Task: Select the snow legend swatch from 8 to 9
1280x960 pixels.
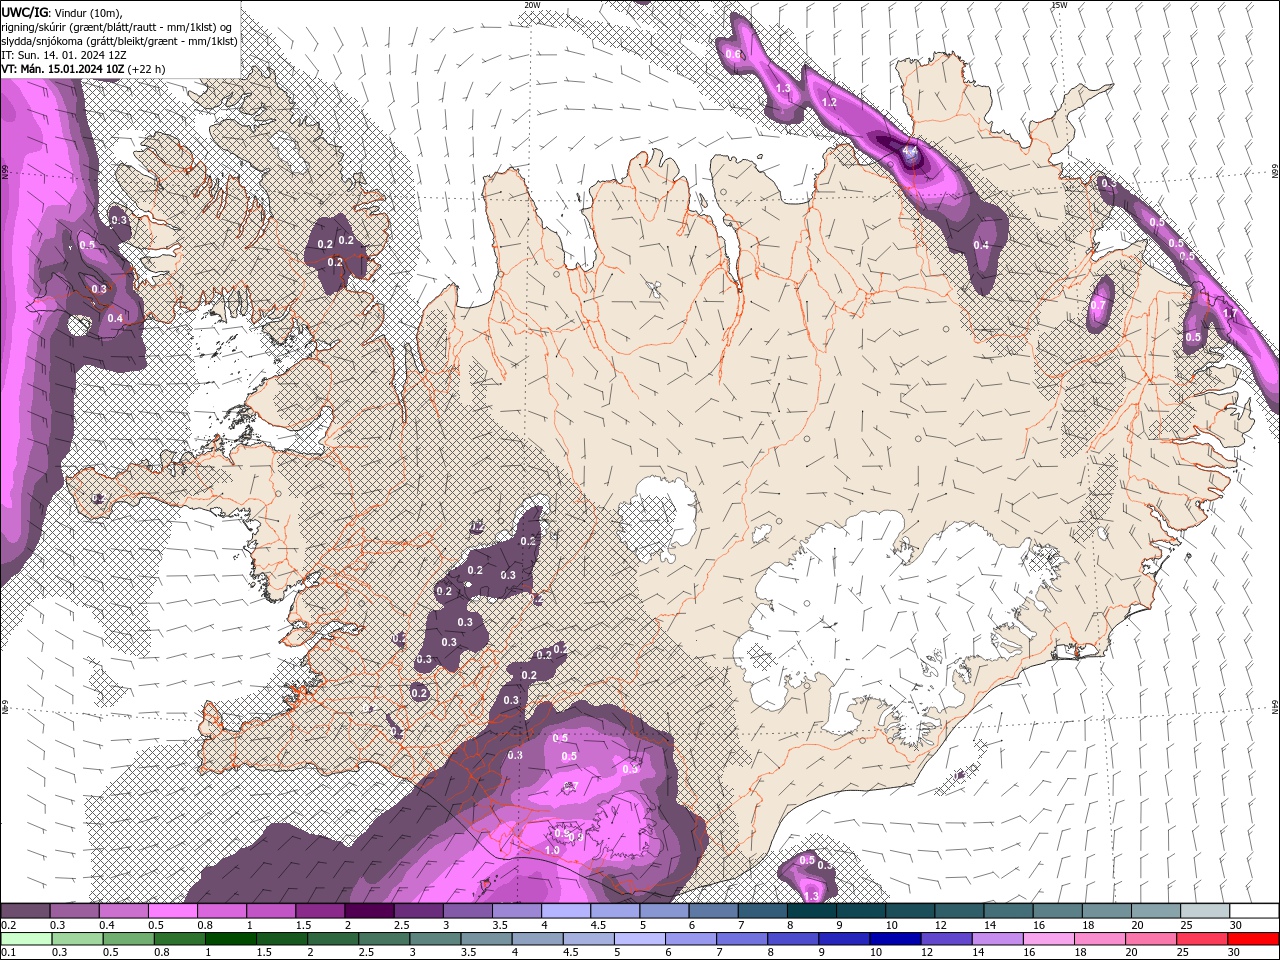Action: [814, 910]
